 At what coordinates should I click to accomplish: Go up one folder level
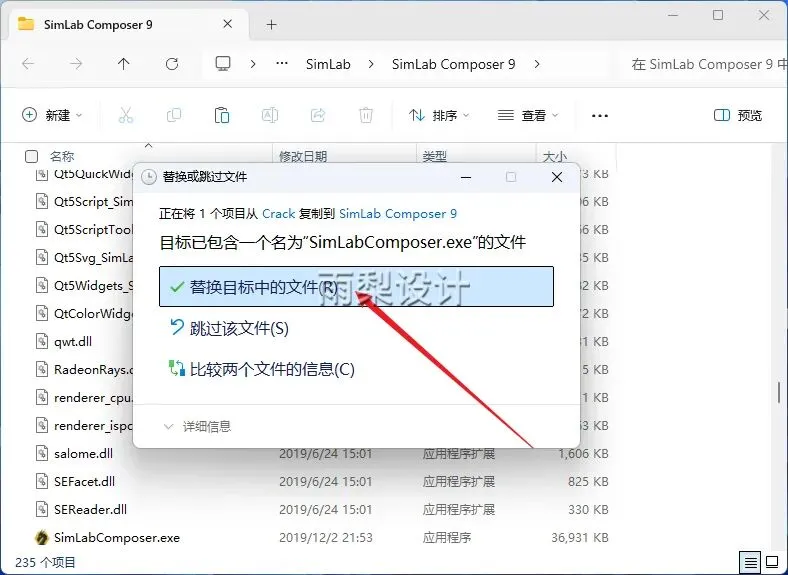click(124, 64)
